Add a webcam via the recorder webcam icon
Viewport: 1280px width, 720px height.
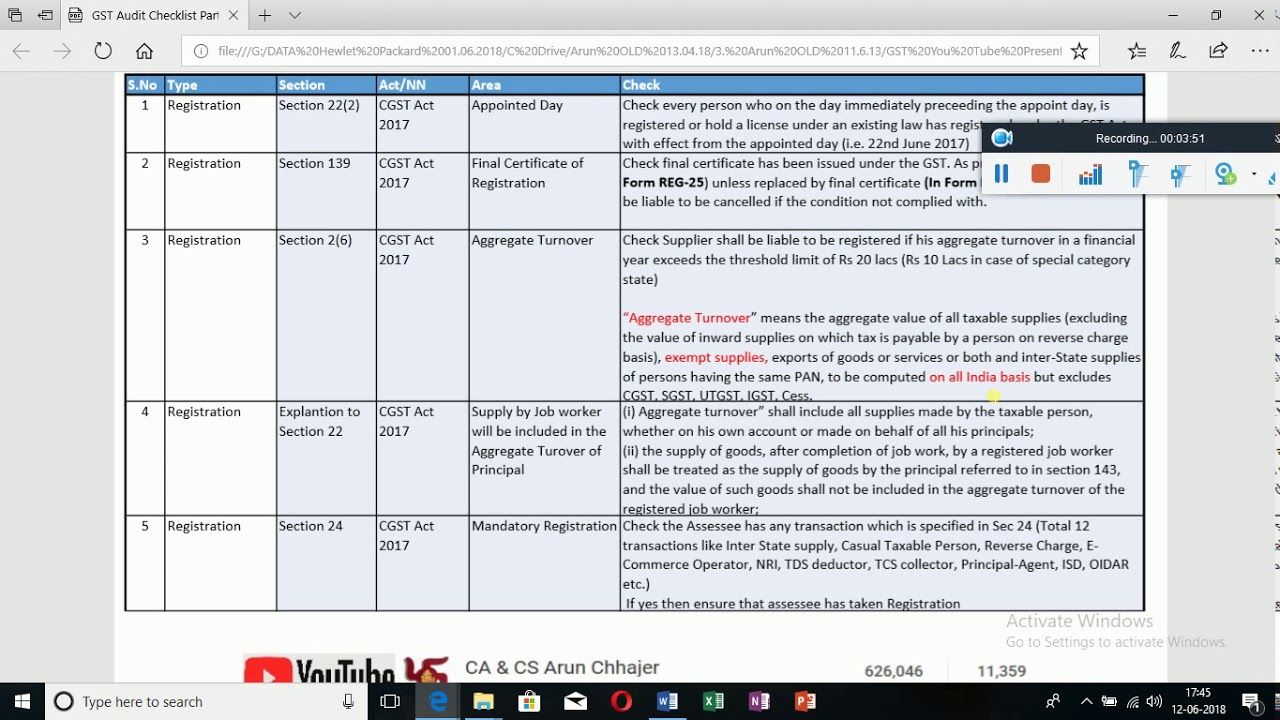point(1226,175)
